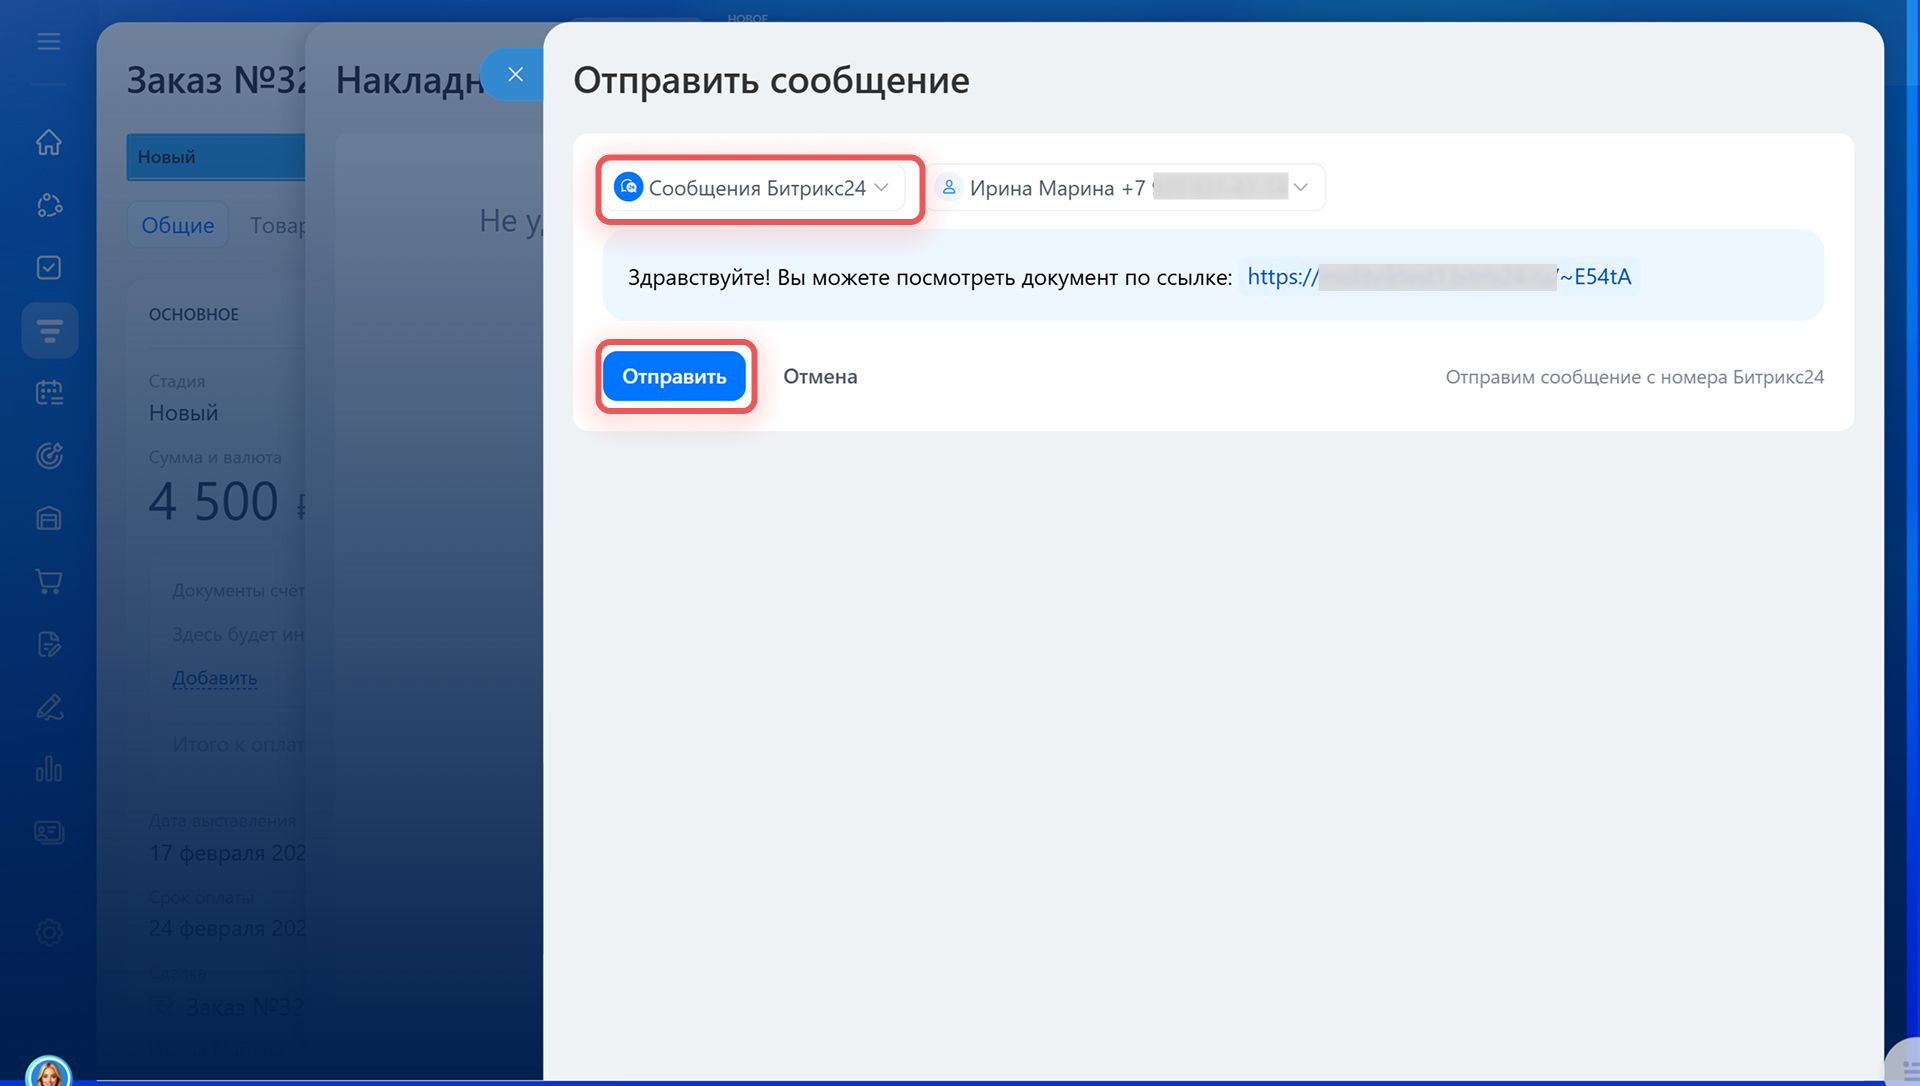Click the Отмена button
The image size is (1920, 1086).
pyautogui.click(x=819, y=377)
